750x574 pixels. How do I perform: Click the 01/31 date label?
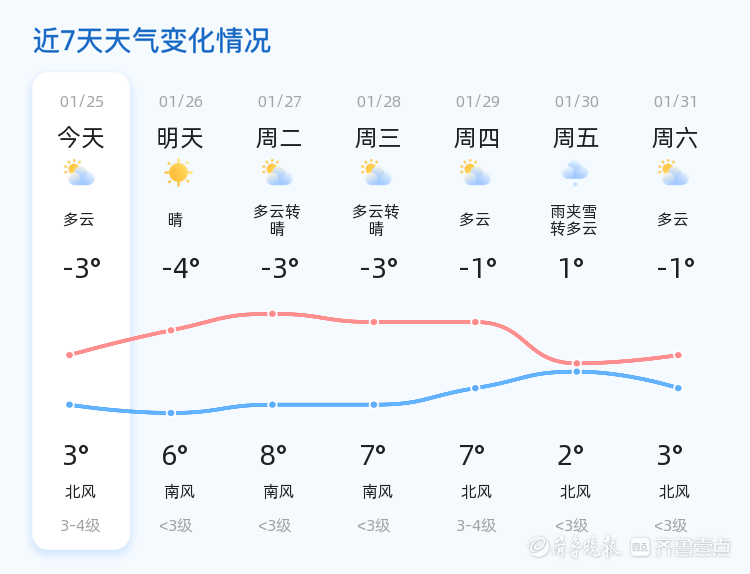click(x=675, y=102)
